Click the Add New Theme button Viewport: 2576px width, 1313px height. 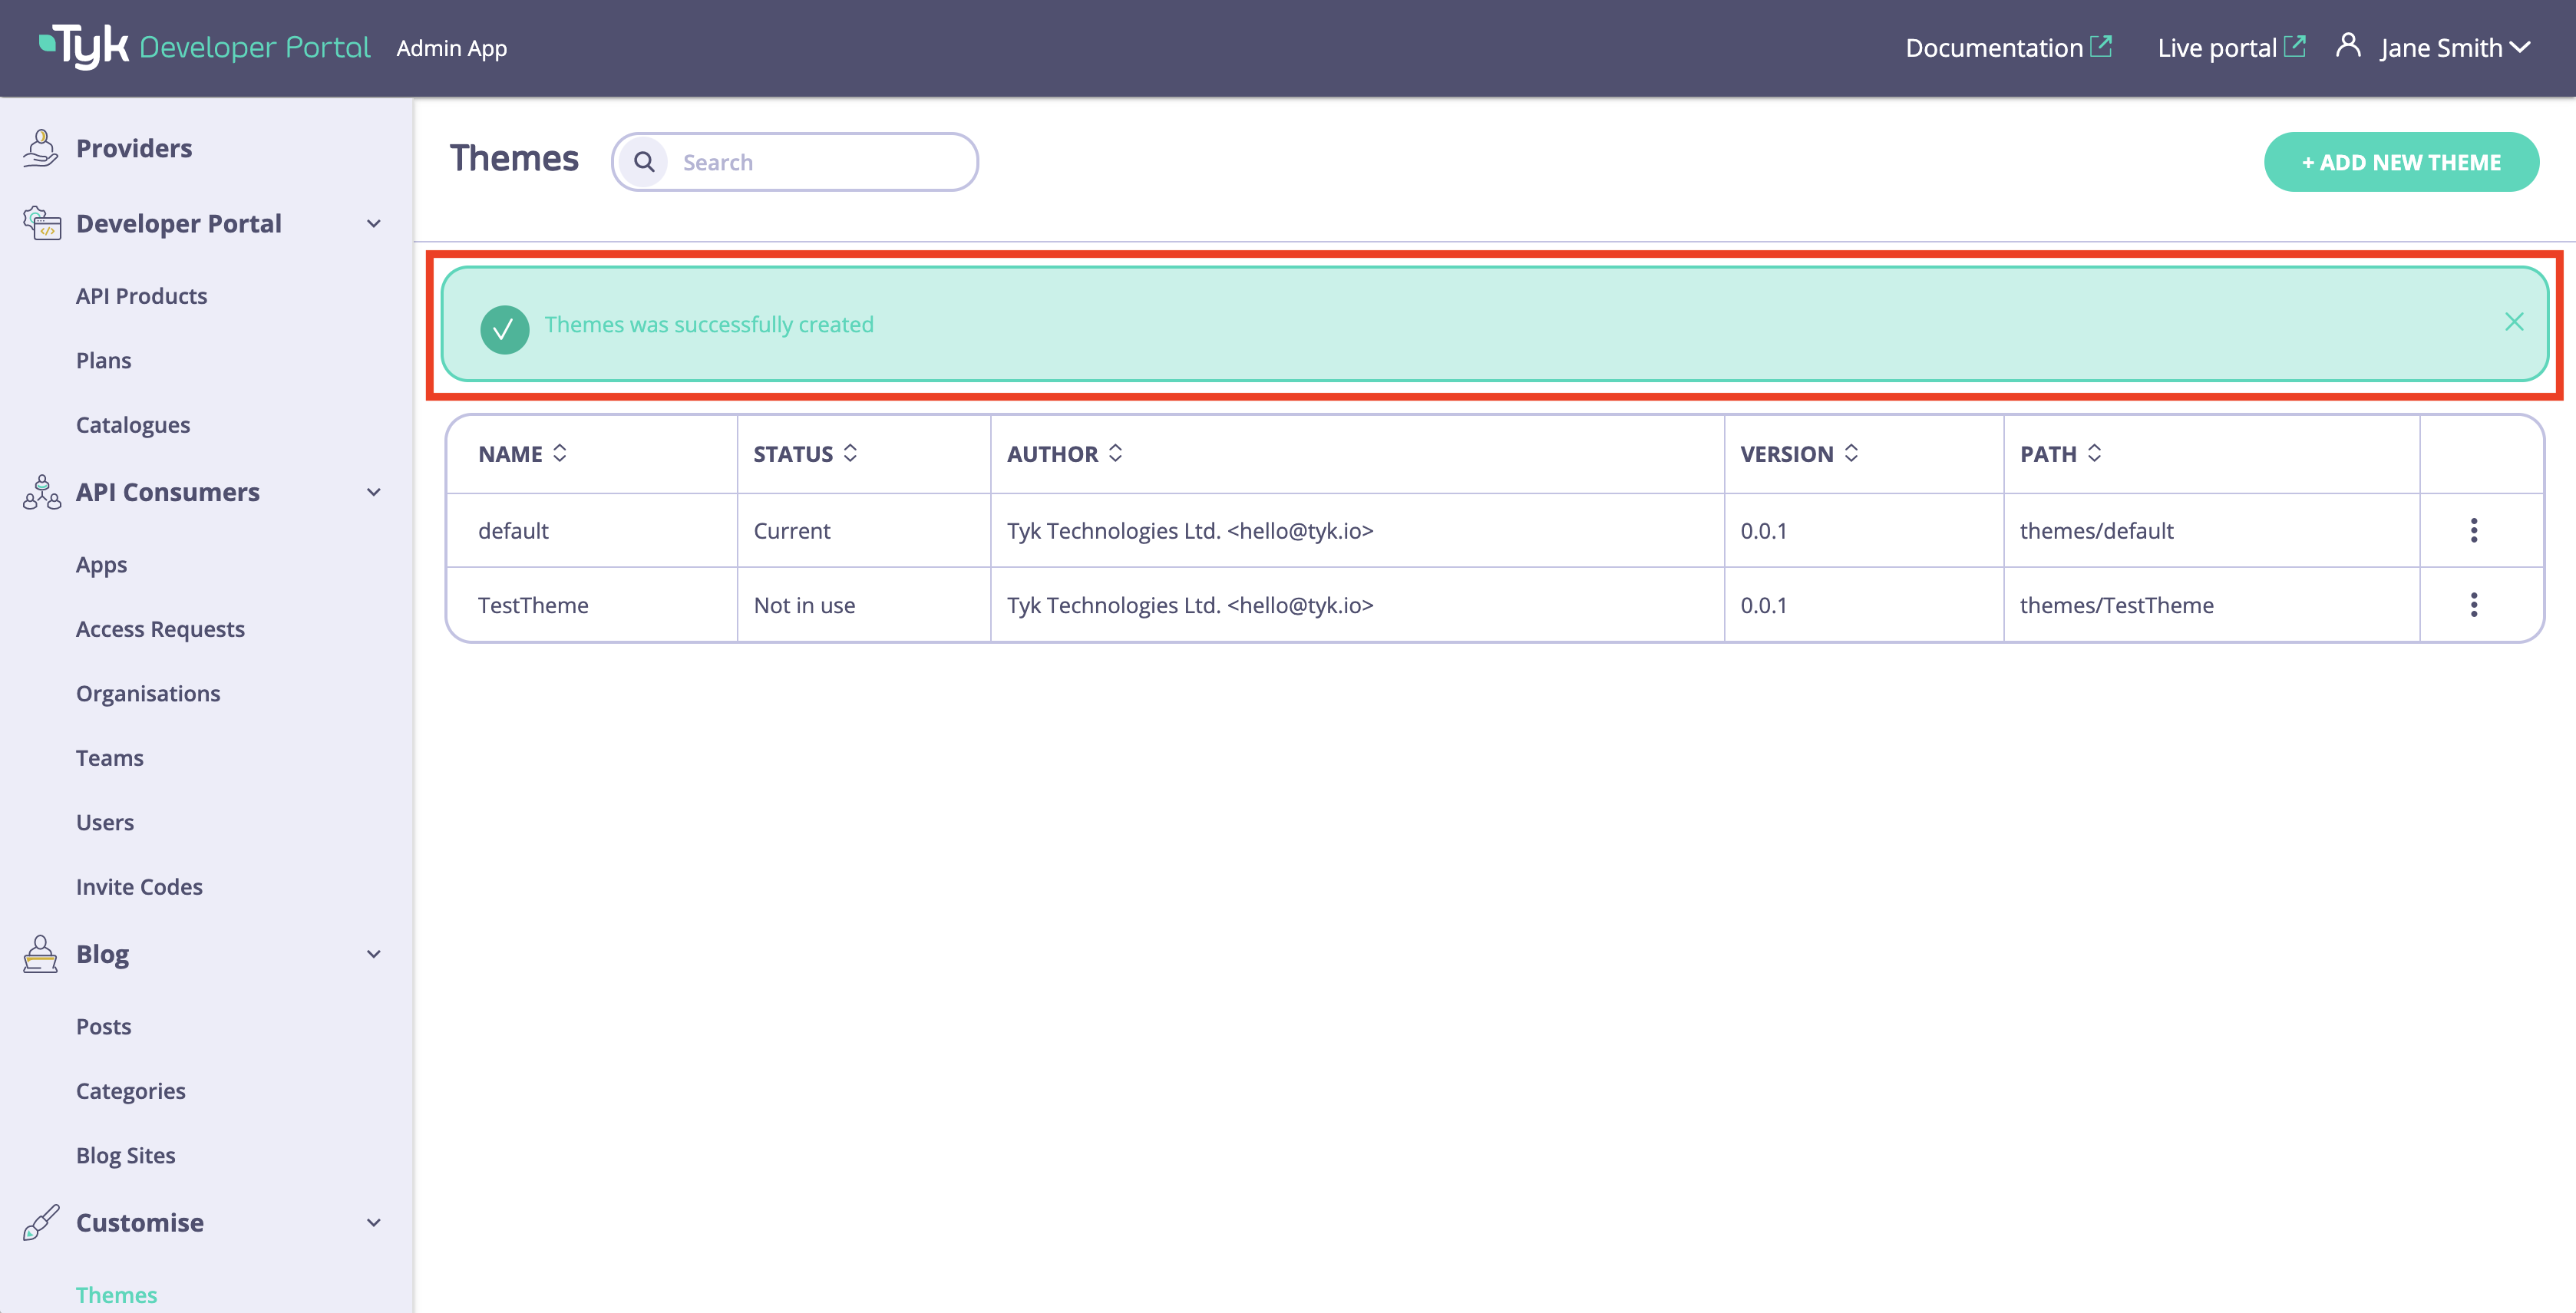[2400, 162]
